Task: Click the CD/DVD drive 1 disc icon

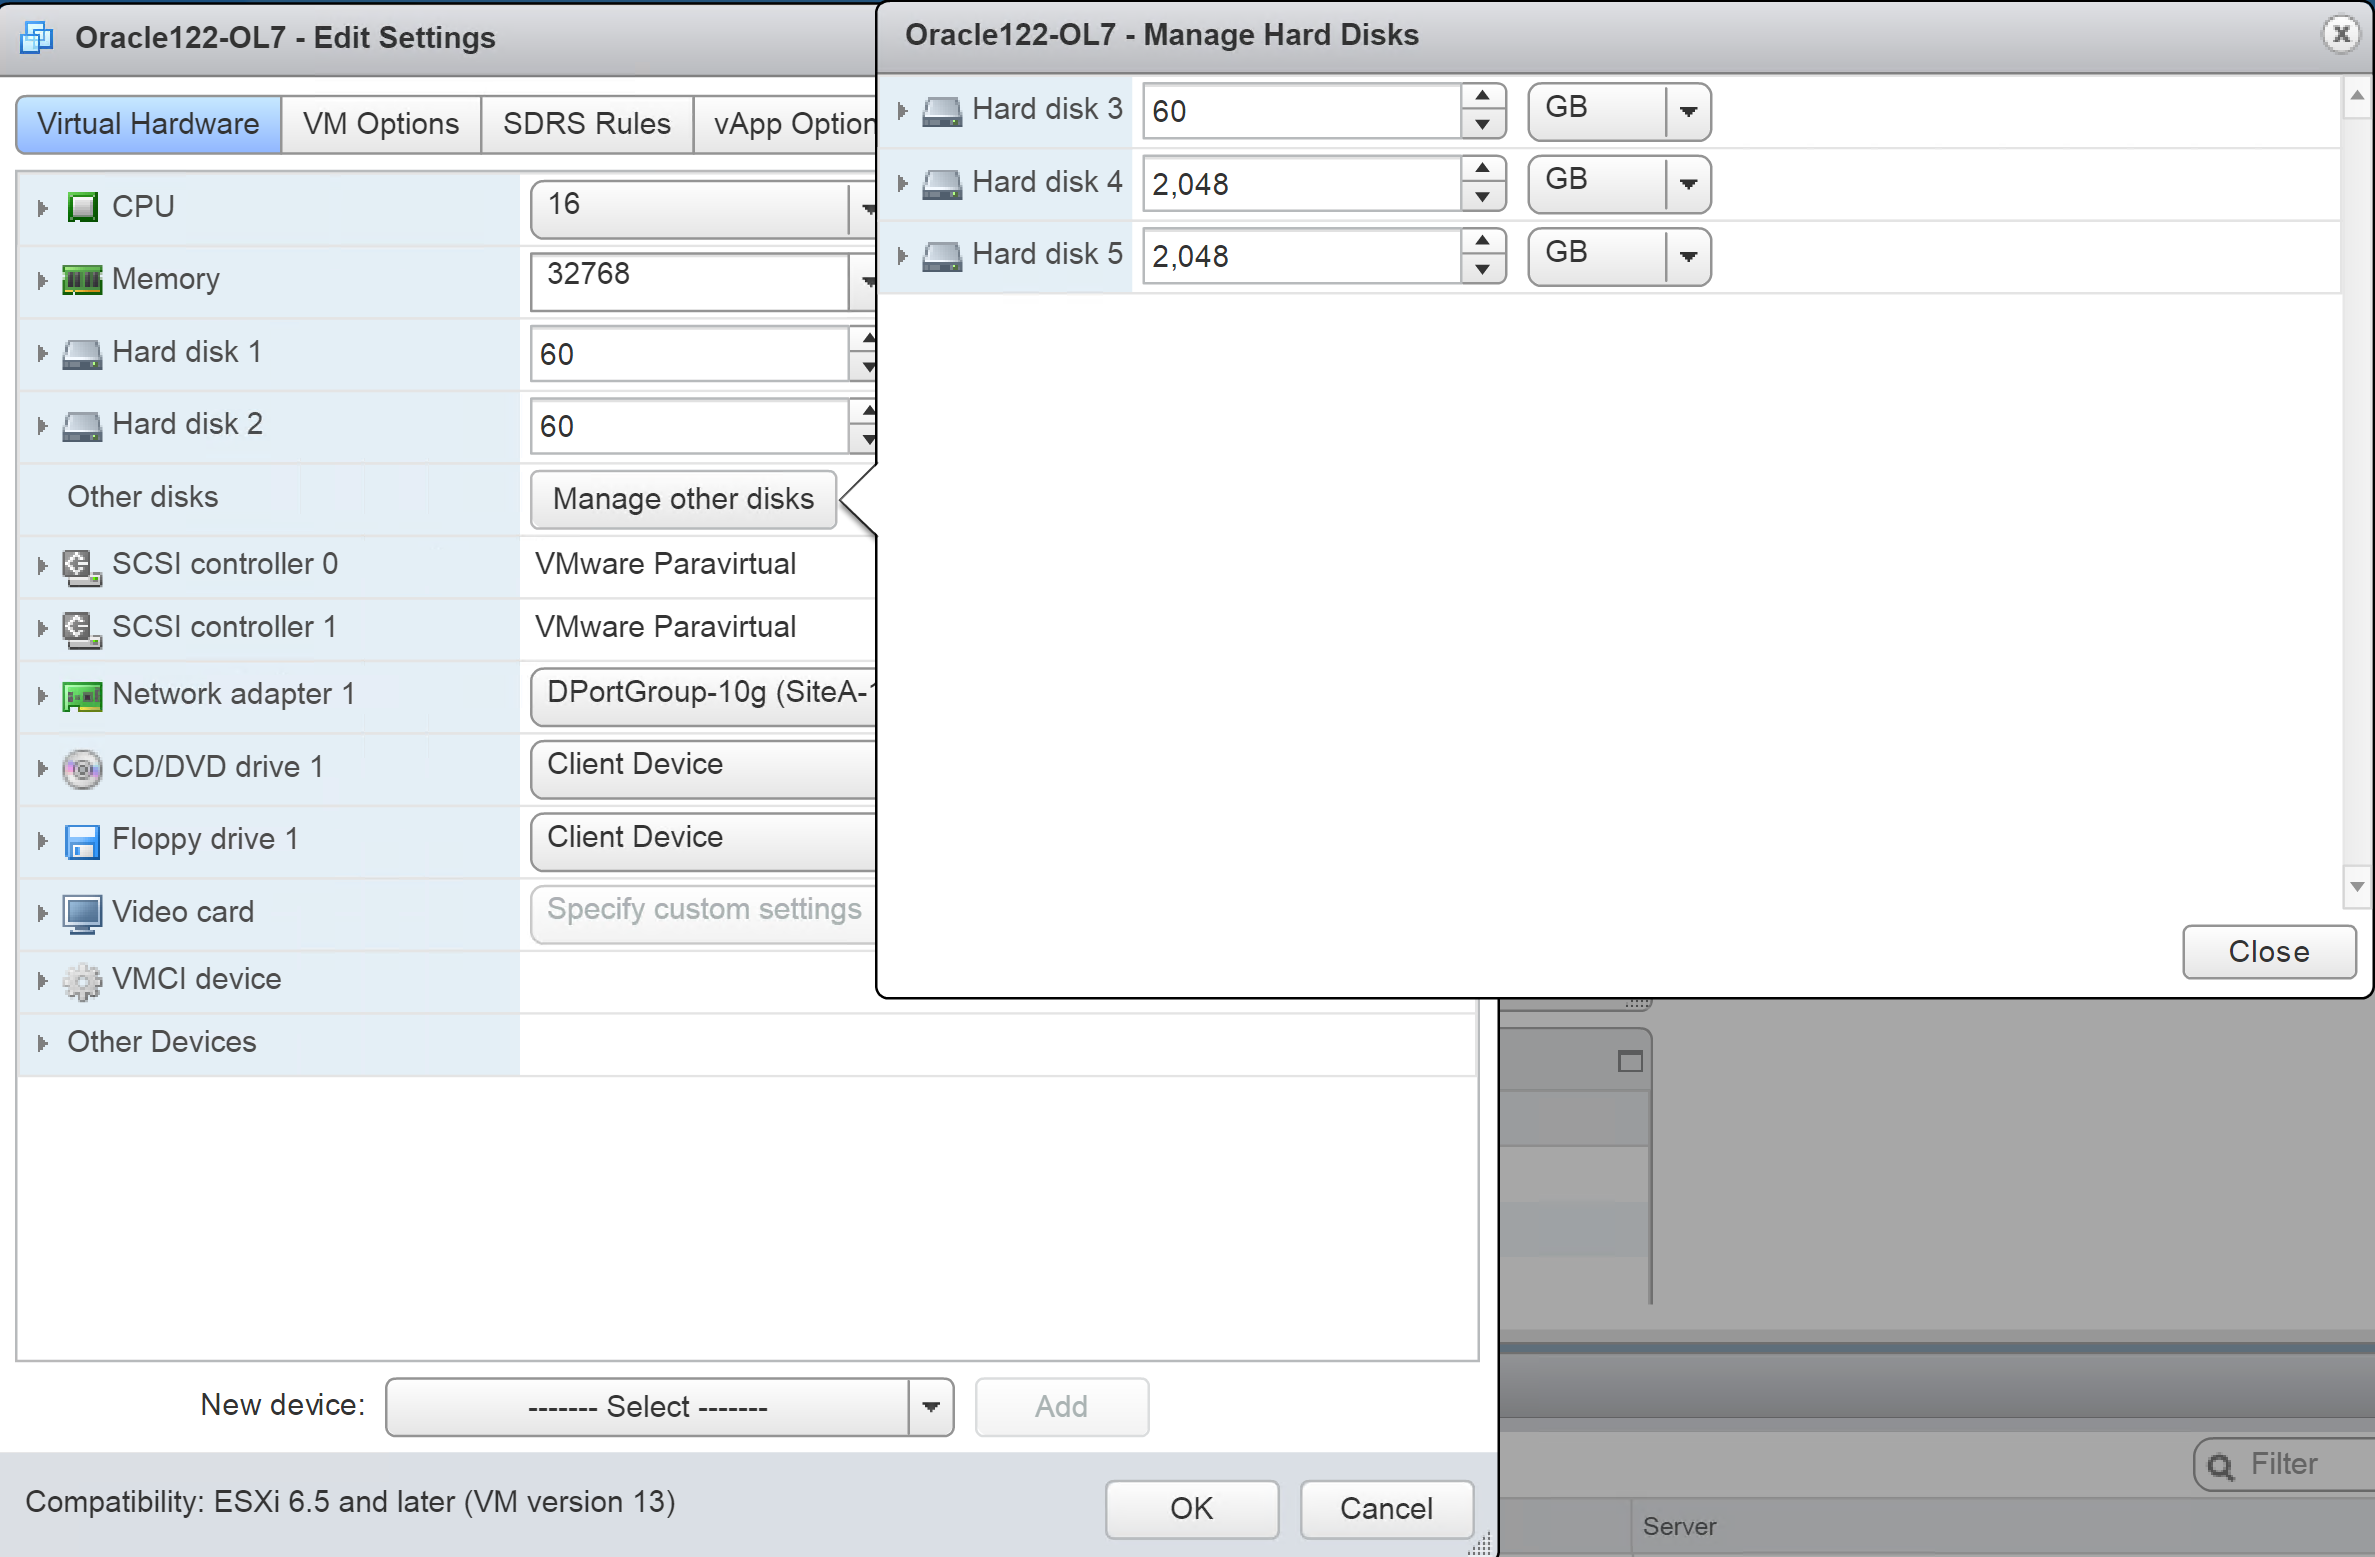Action: [82, 768]
